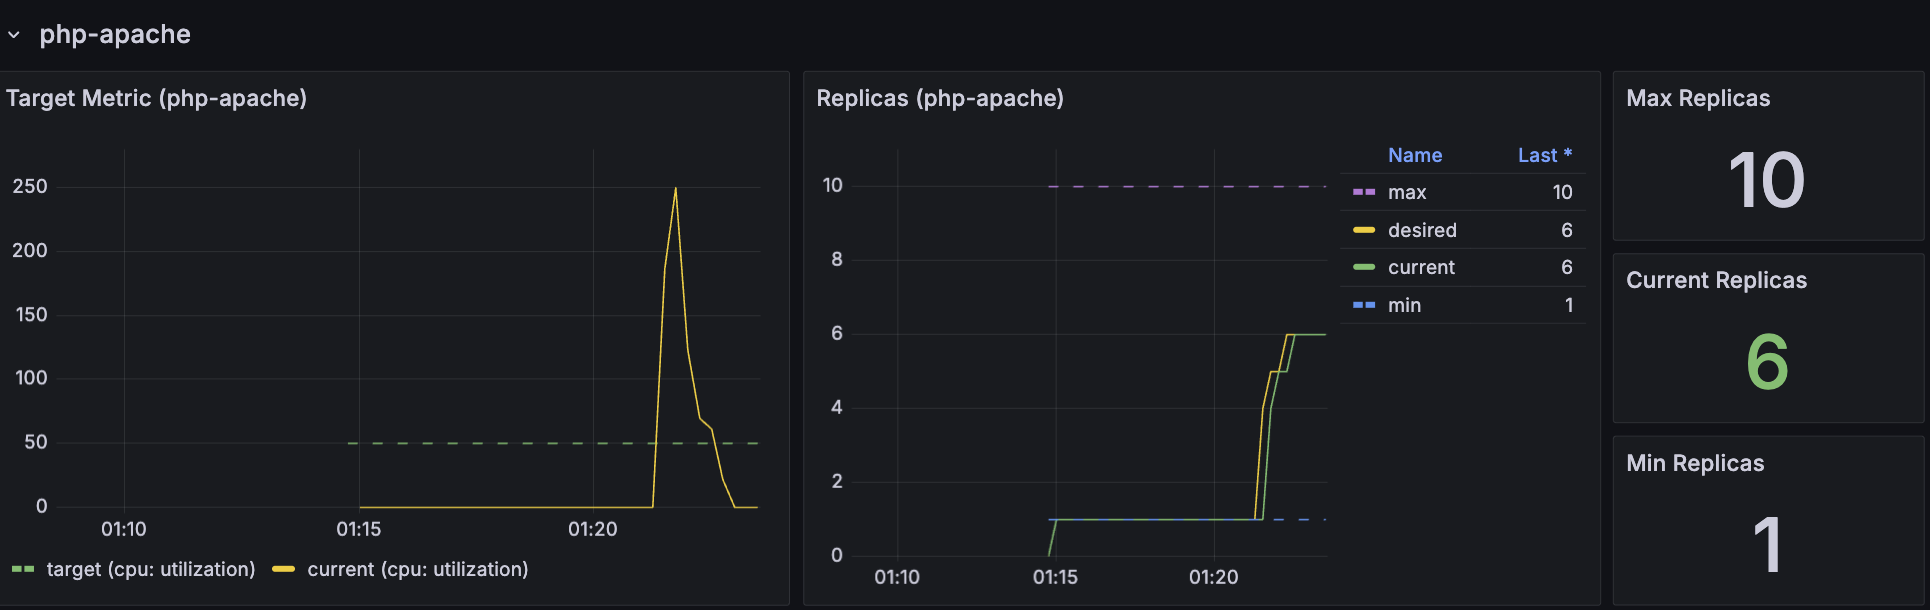Click the 250 peak of CPU utilization line

click(x=675, y=189)
